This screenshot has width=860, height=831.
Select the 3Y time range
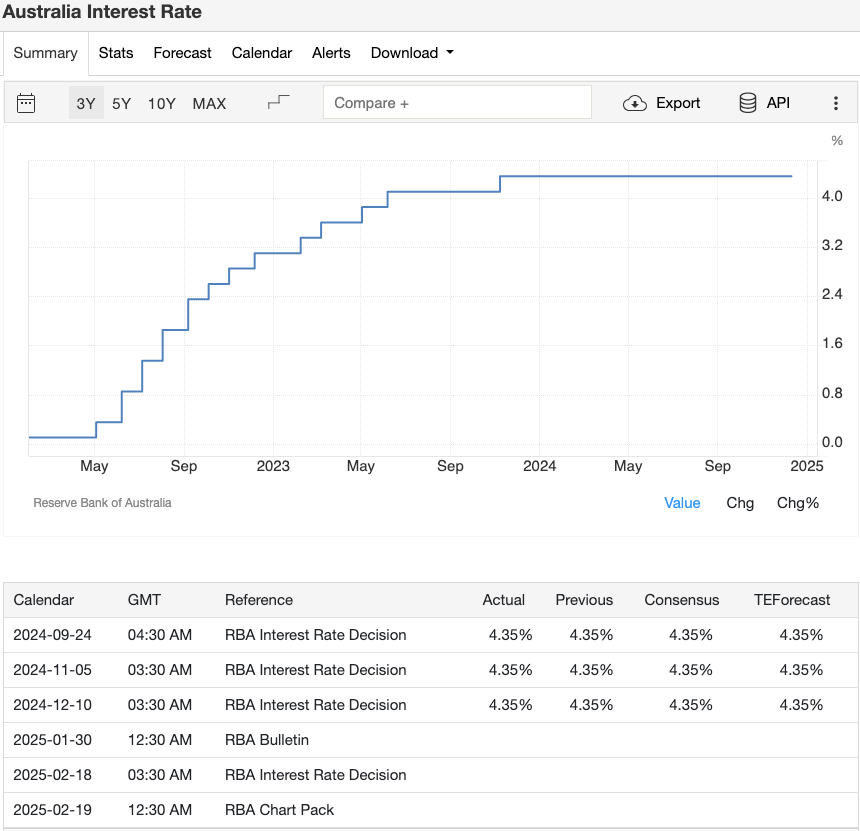pos(85,103)
